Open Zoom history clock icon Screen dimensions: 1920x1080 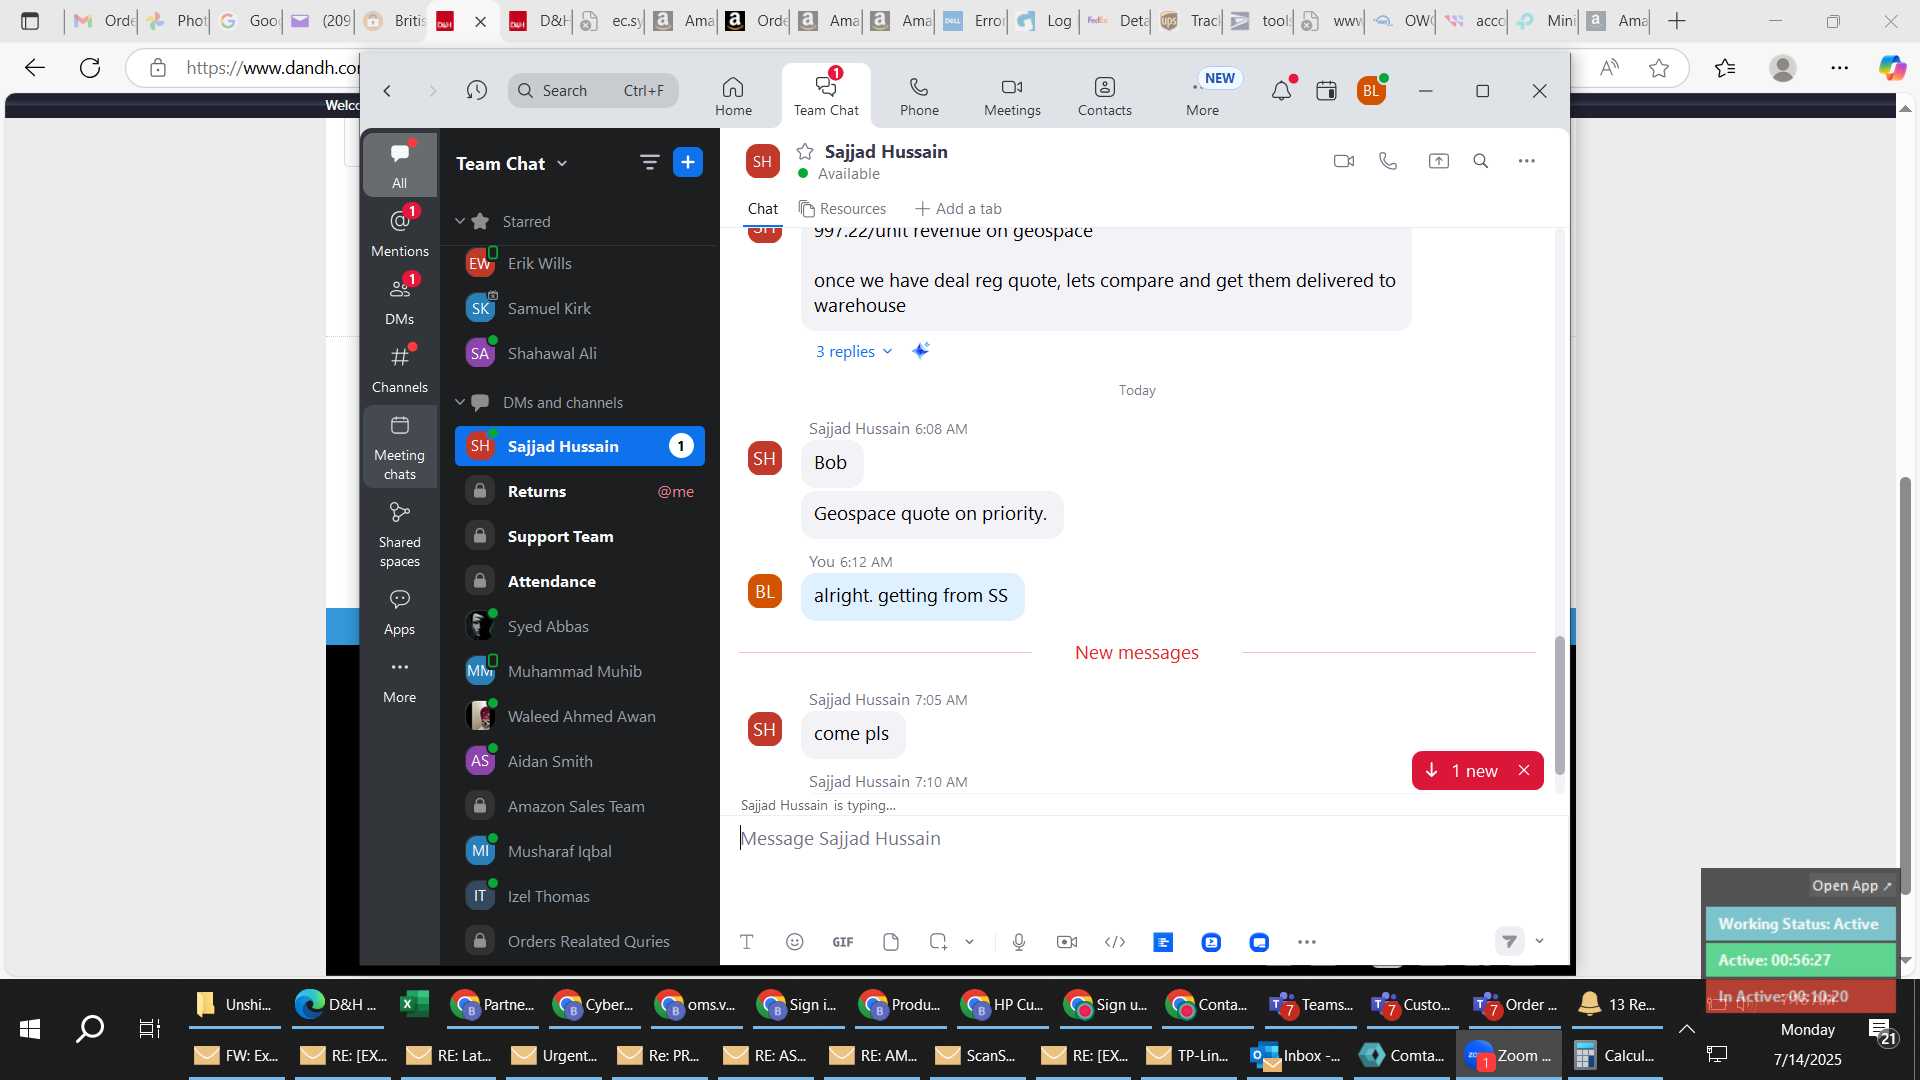click(x=477, y=91)
